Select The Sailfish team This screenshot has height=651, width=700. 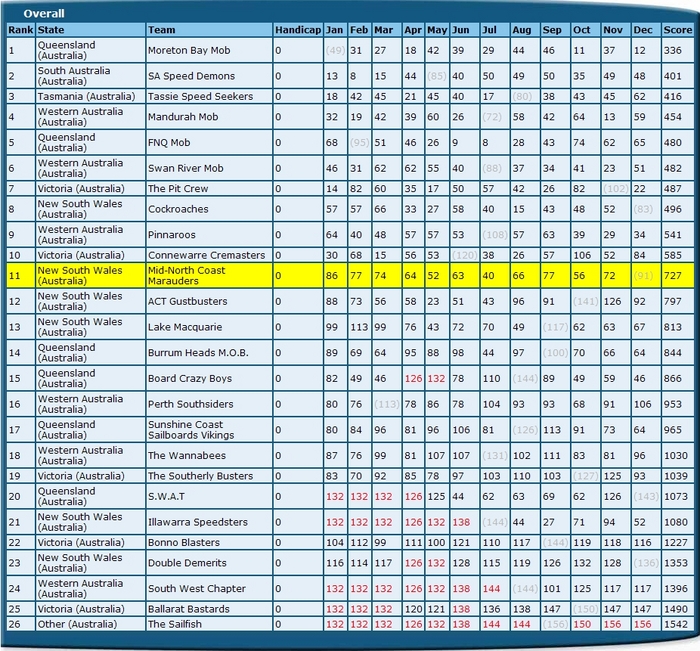(x=175, y=625)
